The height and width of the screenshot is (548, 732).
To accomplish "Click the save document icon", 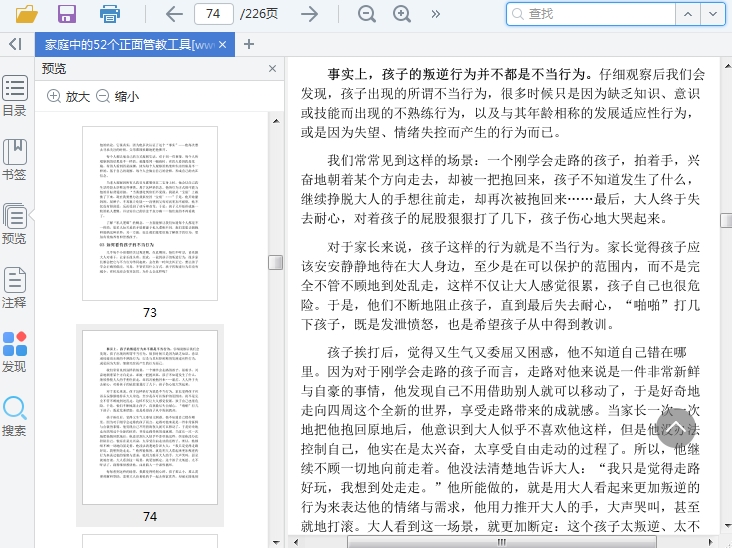I will 67,14.
